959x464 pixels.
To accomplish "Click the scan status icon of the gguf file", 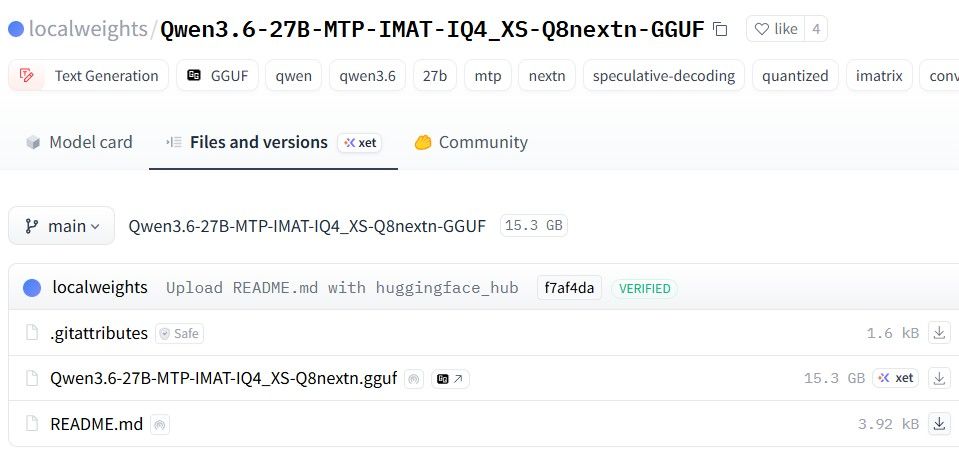I will 414,379.
